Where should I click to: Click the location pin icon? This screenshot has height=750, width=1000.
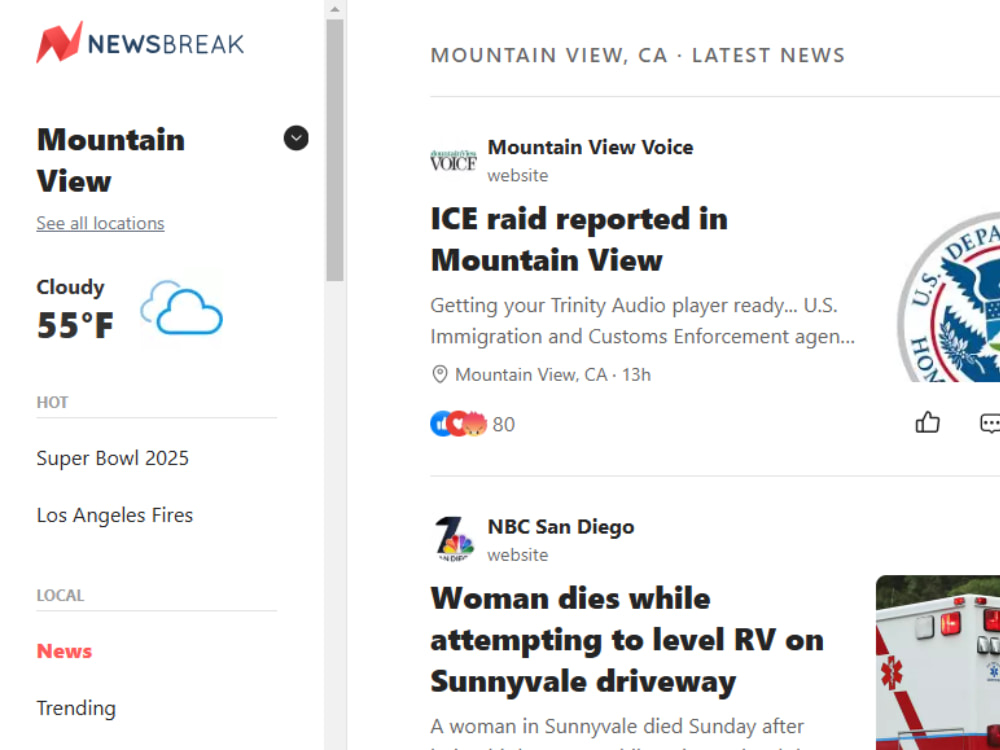(439, 374)
